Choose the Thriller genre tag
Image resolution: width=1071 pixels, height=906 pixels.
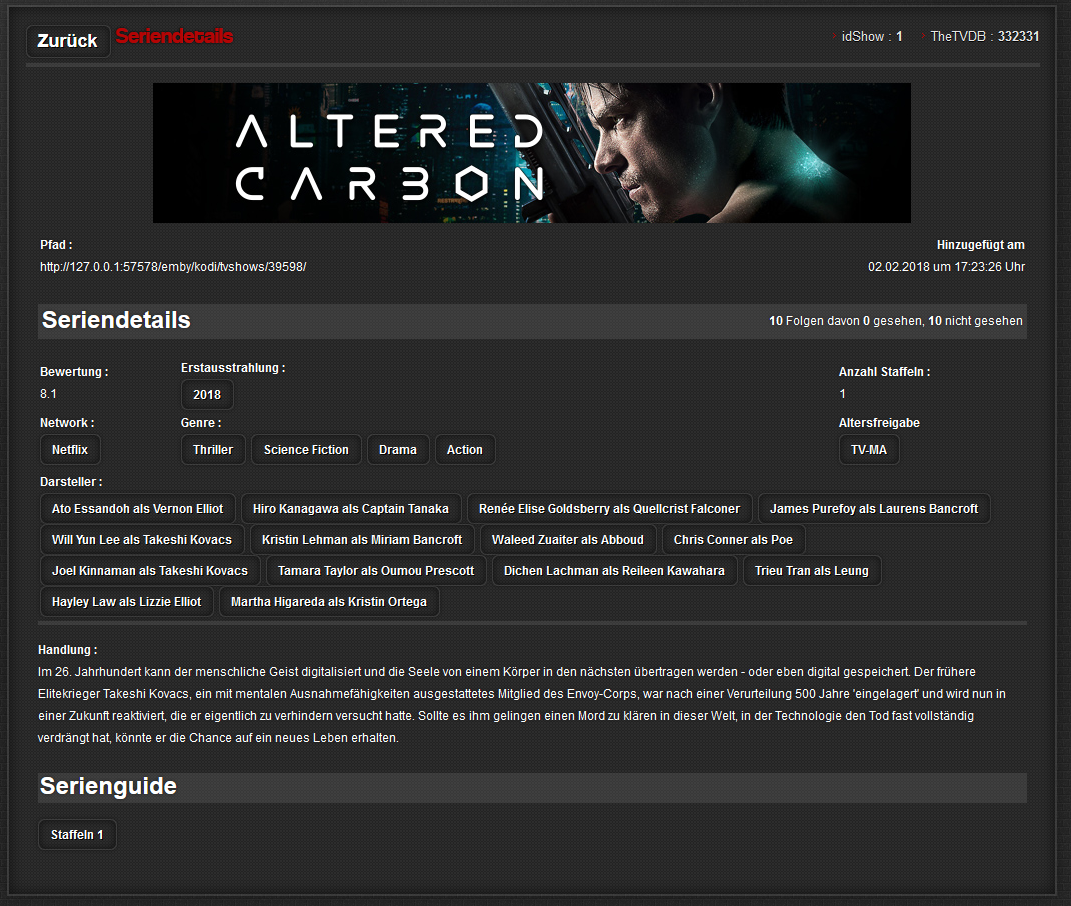[x=213, y=450]
